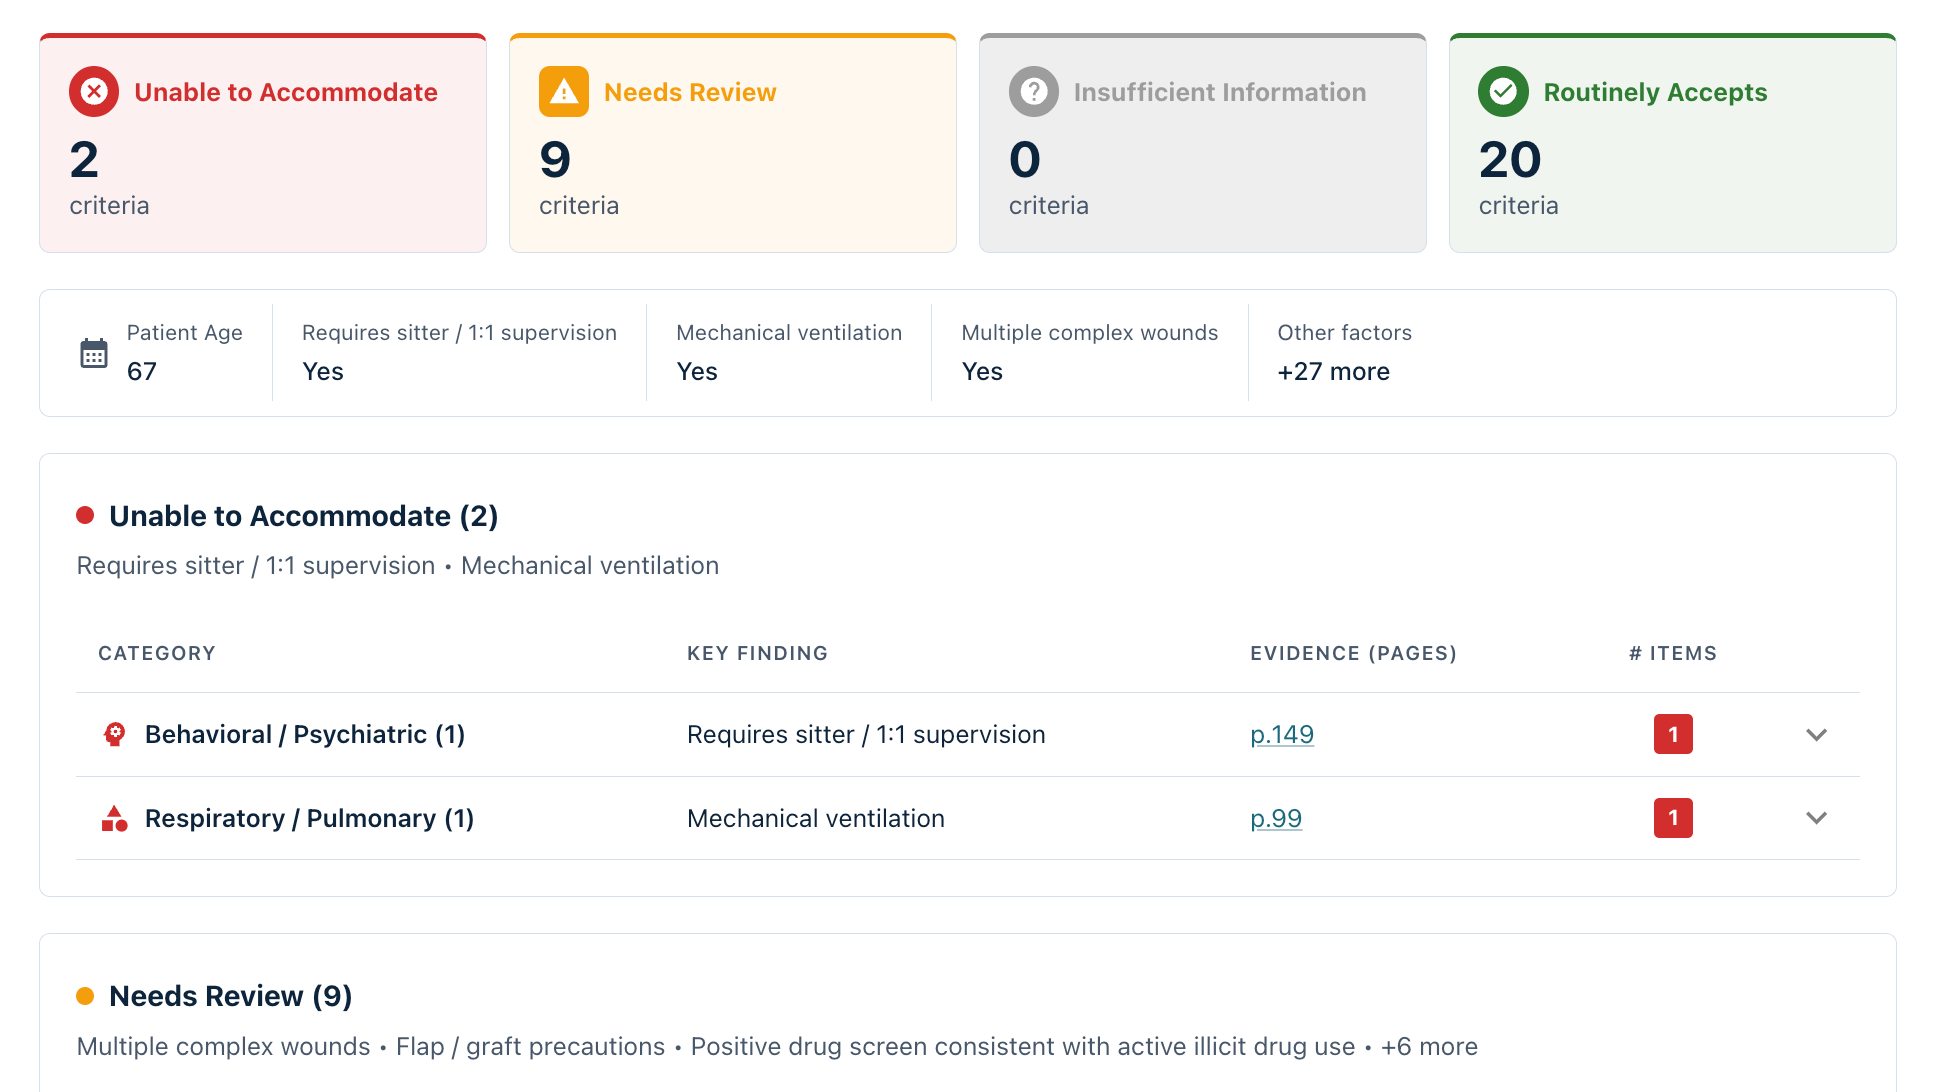Click the orange warning Needs Review icon
Image resolution: width=1938 pixels, height=1092 pixels.
pyautogui.click(x=564, y=92)
